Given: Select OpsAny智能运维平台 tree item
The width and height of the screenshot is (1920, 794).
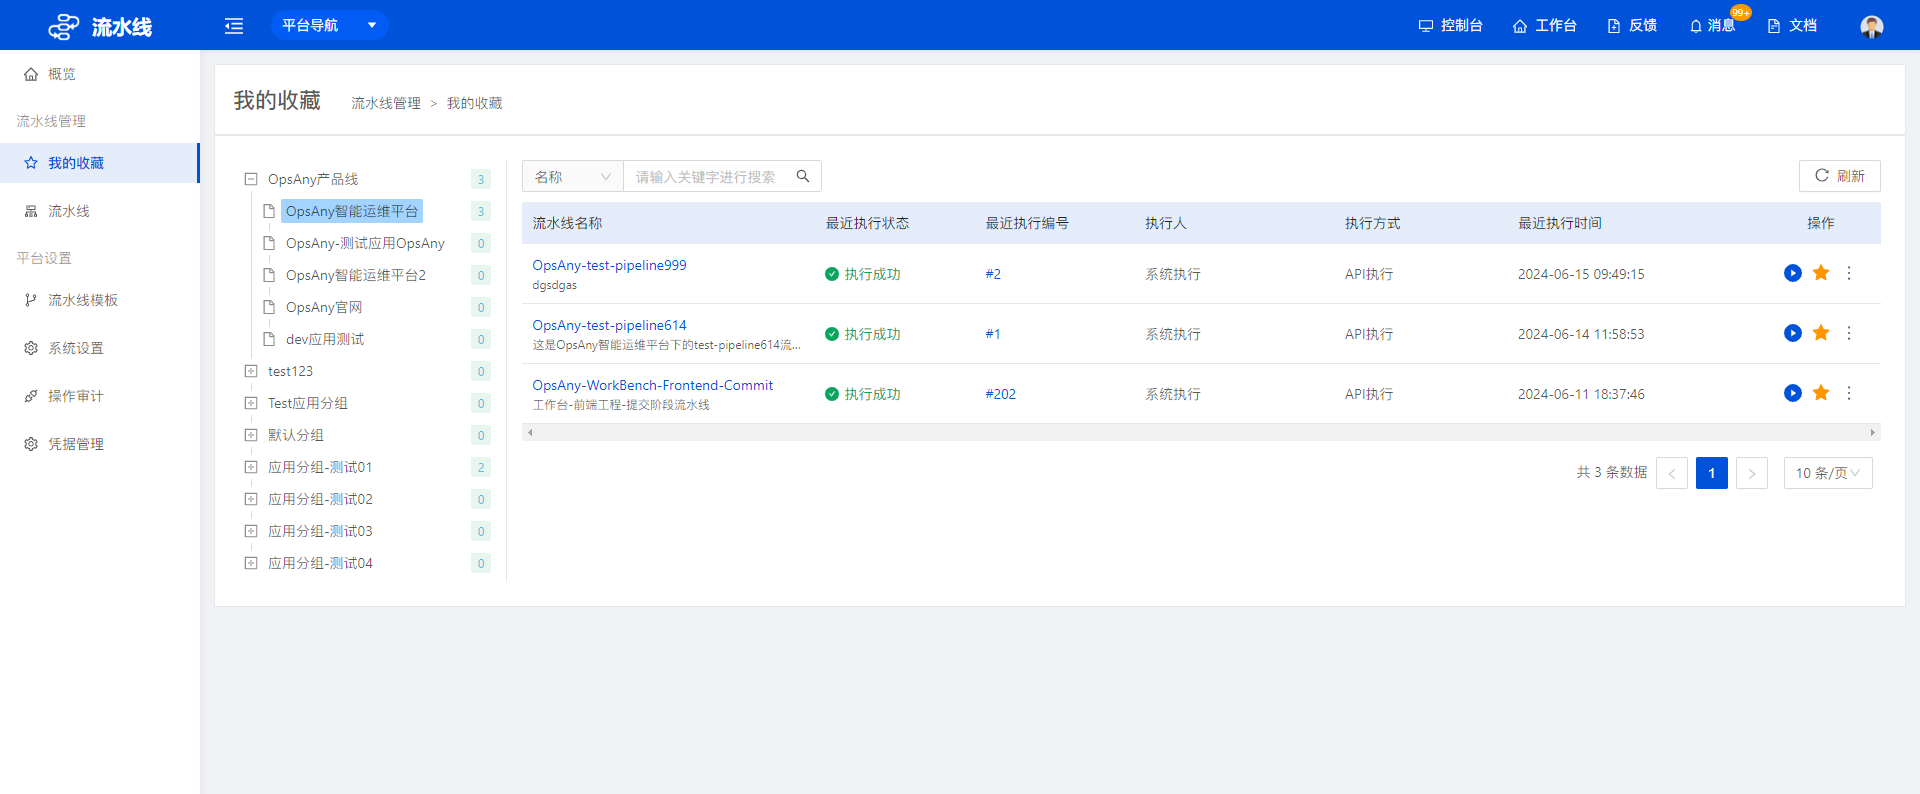Looking at the screenshot, I should click(352, 211).
